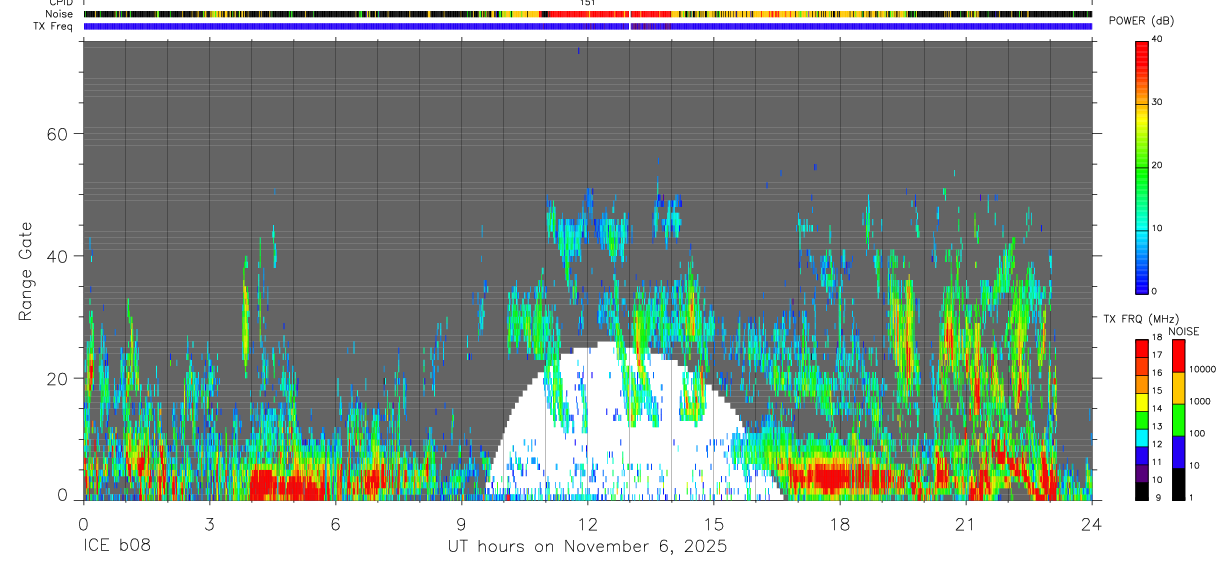Click the TX Freq row label at top
1228x567 pixels.
pos(53,26)
